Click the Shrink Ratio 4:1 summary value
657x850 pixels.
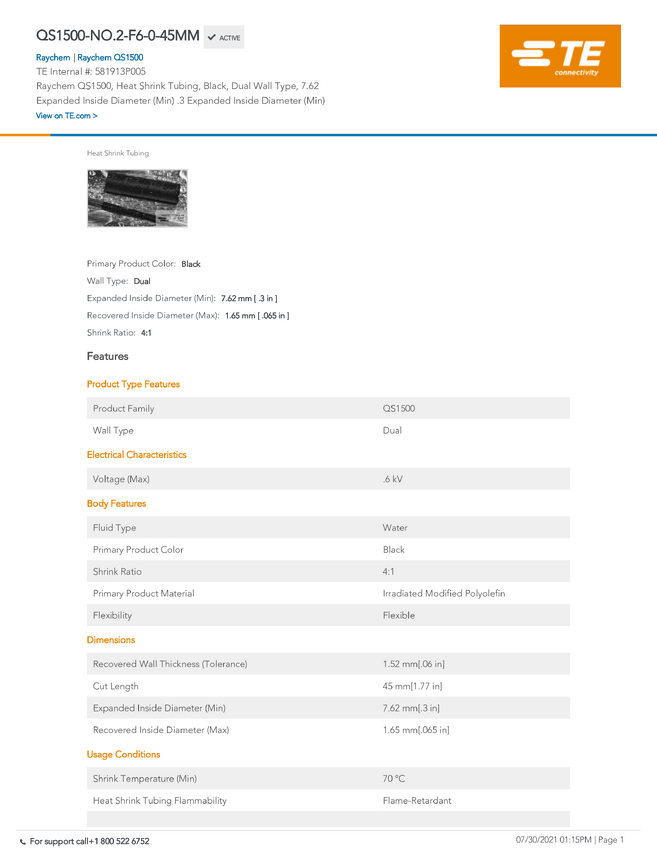pos(146,333)
